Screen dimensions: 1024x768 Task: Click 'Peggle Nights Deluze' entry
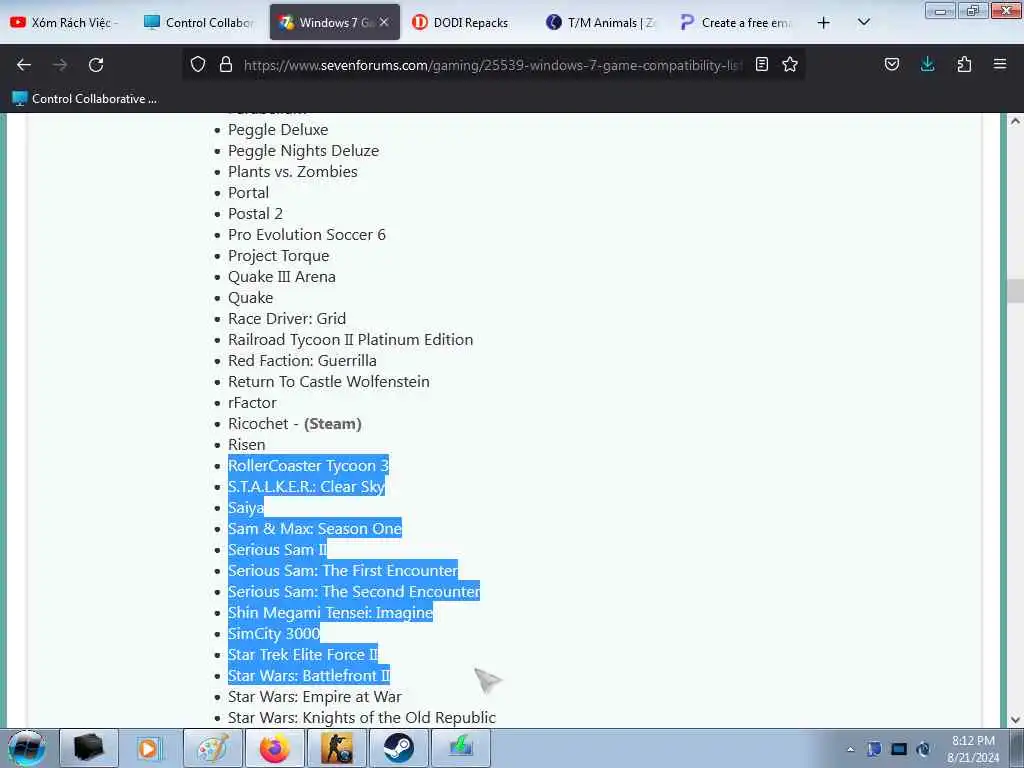pos(303,150)
